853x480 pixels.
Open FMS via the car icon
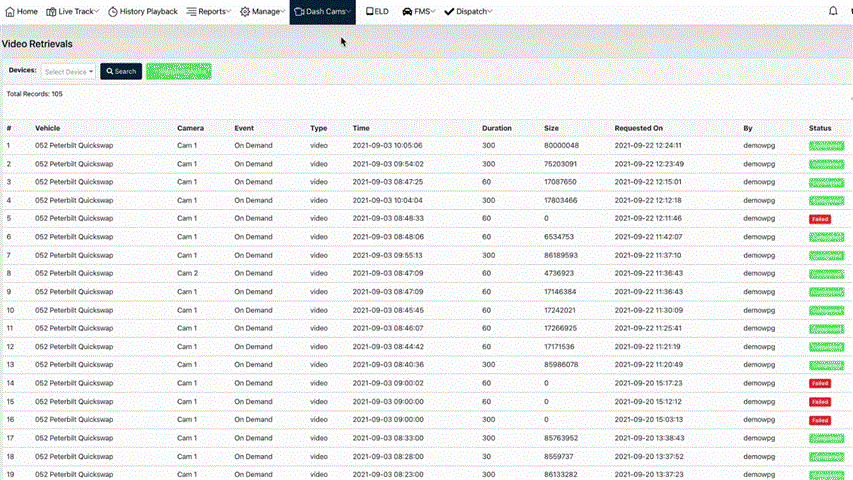[407, 11]
